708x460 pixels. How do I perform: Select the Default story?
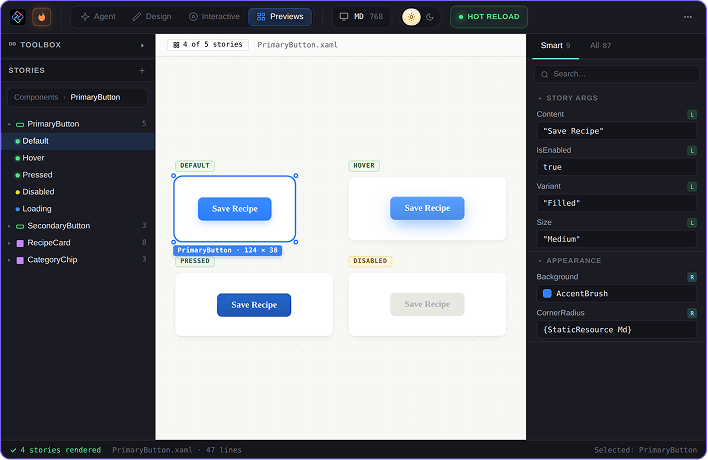point(78,141)
